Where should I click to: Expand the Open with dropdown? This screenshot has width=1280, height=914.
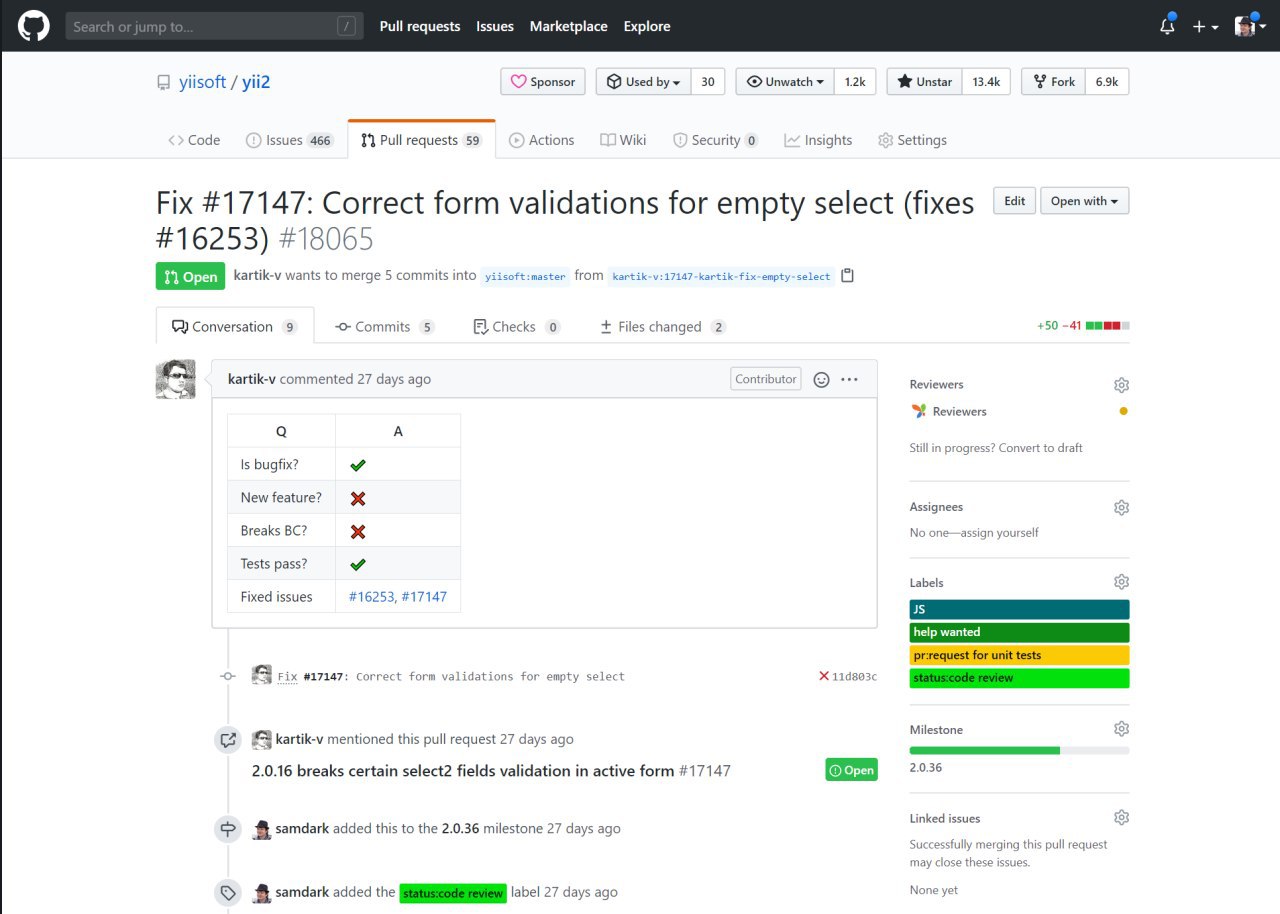click(x=1085, y=201)
